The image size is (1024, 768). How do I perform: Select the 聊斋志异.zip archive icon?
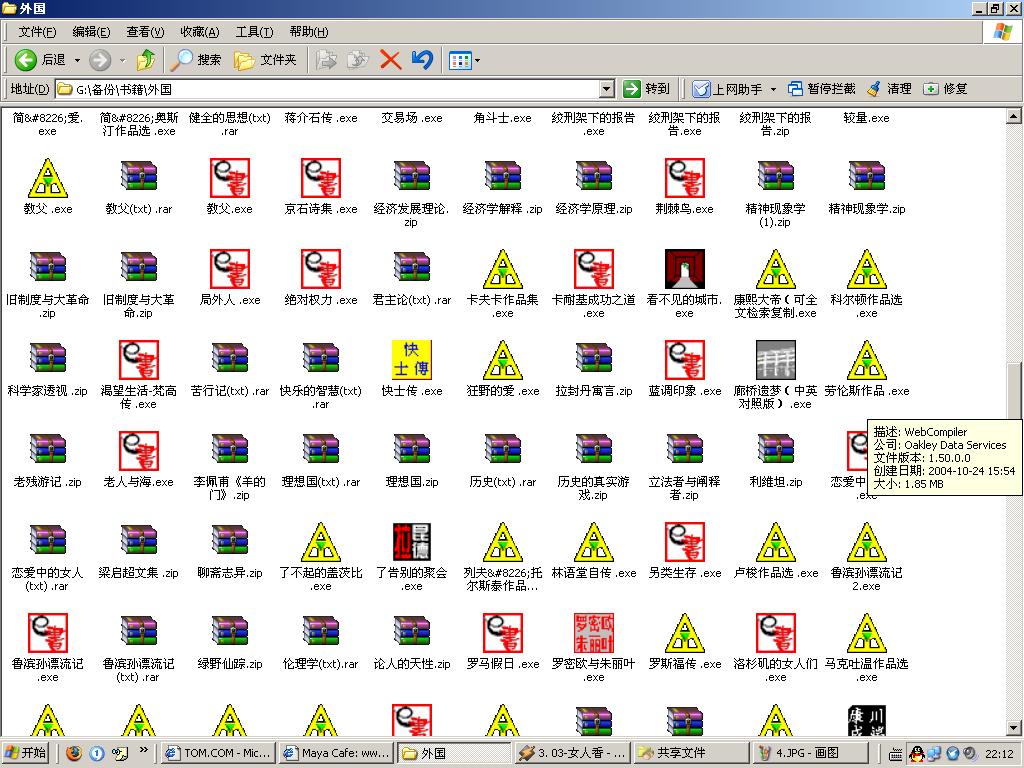(x=229, y=542)
